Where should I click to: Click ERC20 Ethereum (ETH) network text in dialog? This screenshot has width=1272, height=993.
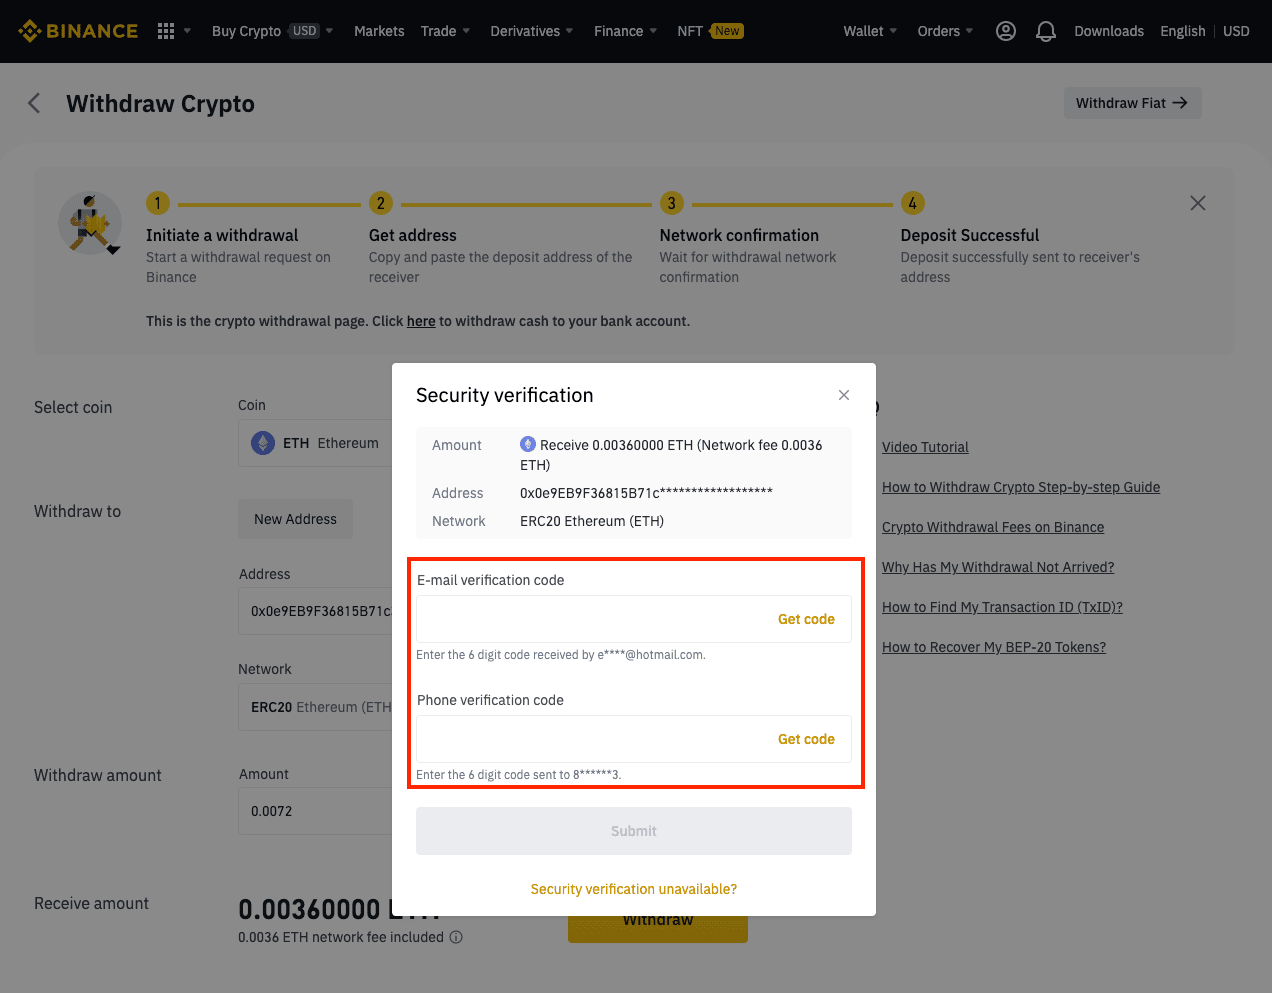pos(592,521)
